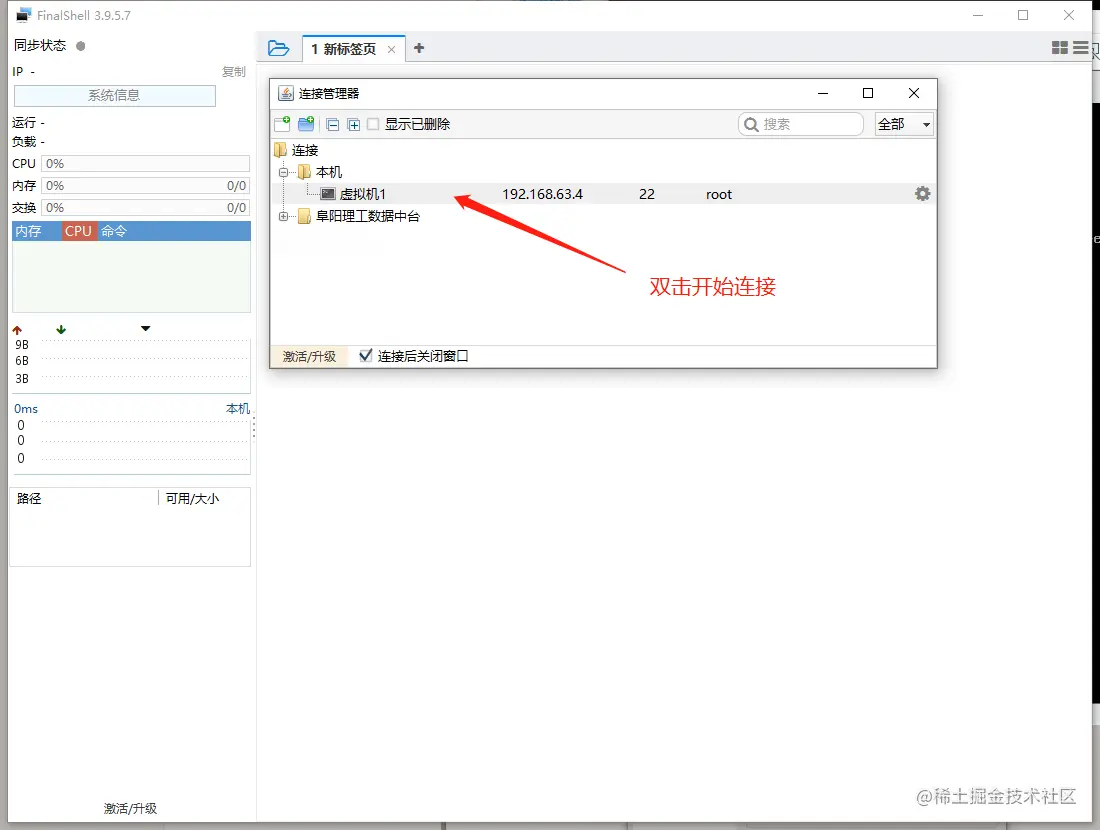
Task: Click 激活/升级 at bottom of sidebar
Action: coord(130,808)
